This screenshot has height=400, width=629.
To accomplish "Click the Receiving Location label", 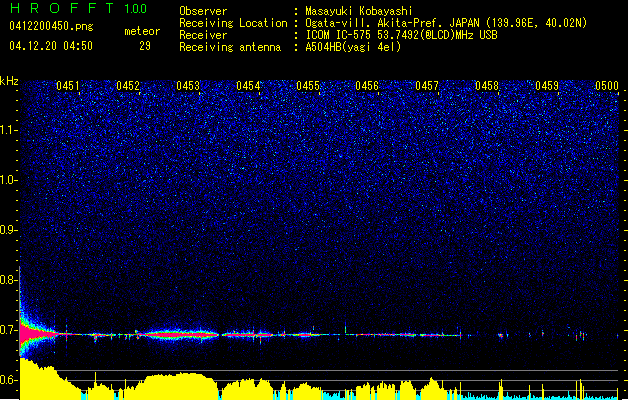I will pos(233,23).
